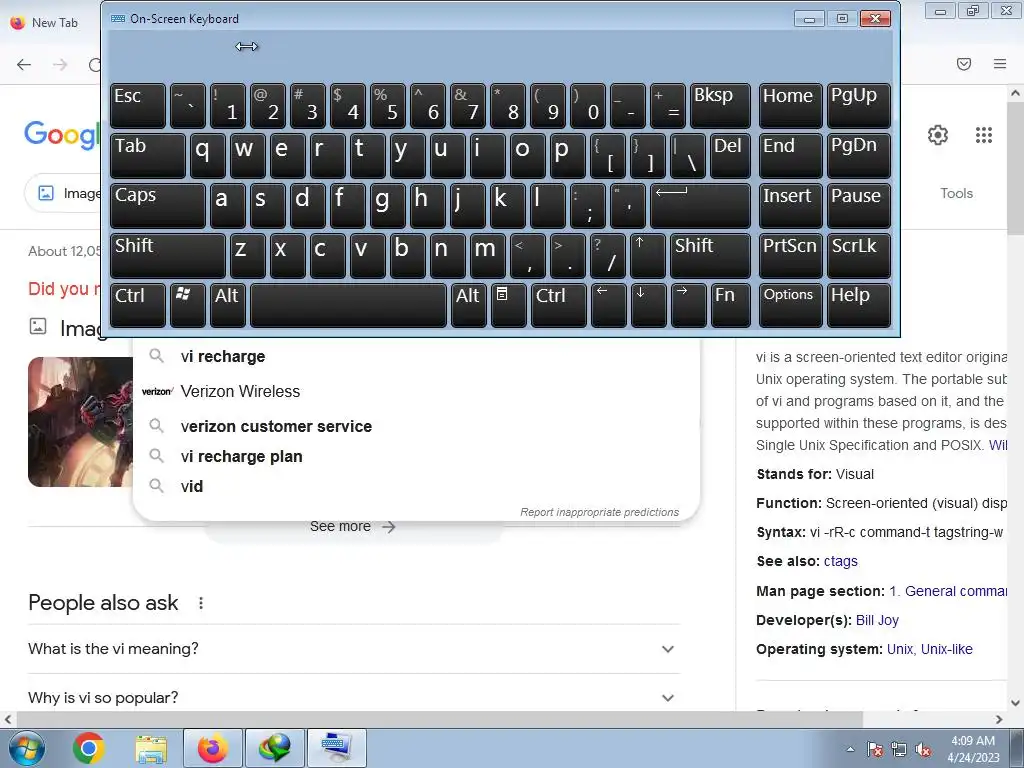Click search icon beside vi recharge suggestion
1024x768 pixels.
(156, 356)
